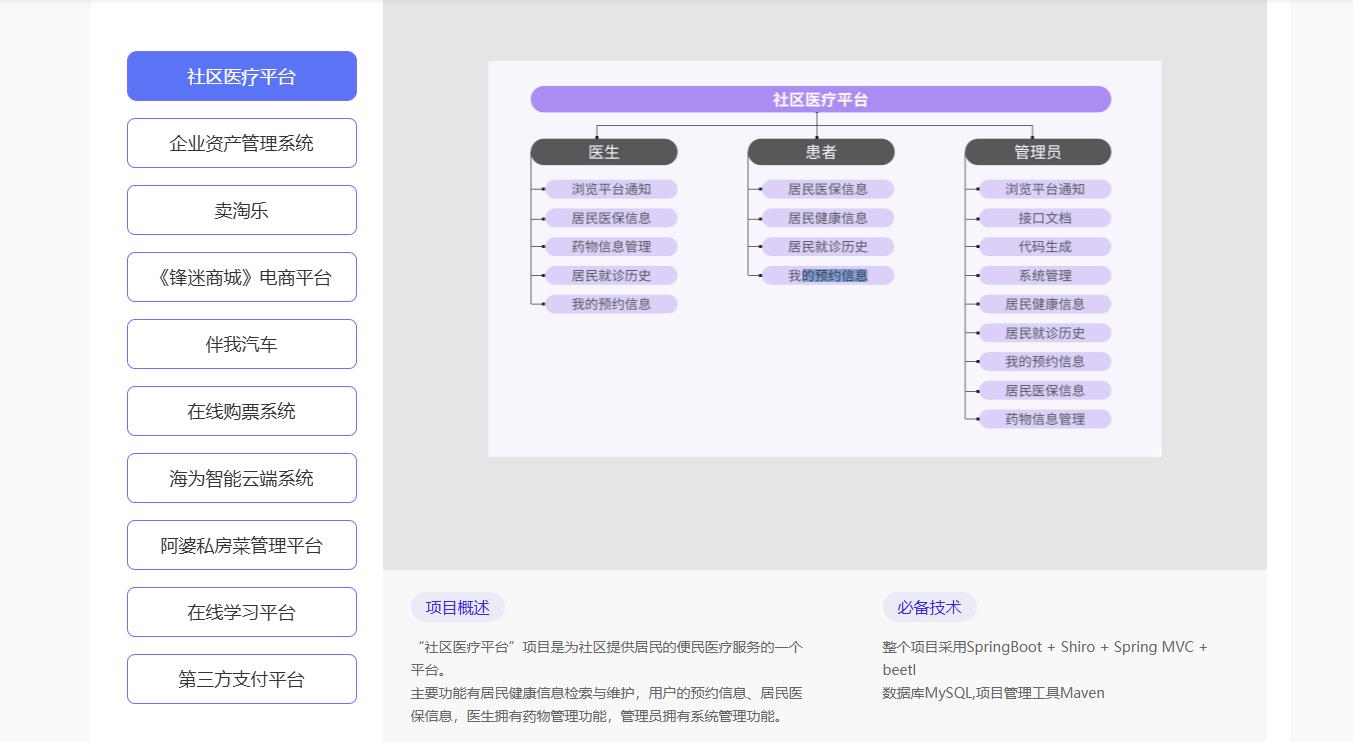The width and height of the screenshot is (1353, 742).
Task: Switch to the 卖淘乐 project
Action: tap(241, 210)
